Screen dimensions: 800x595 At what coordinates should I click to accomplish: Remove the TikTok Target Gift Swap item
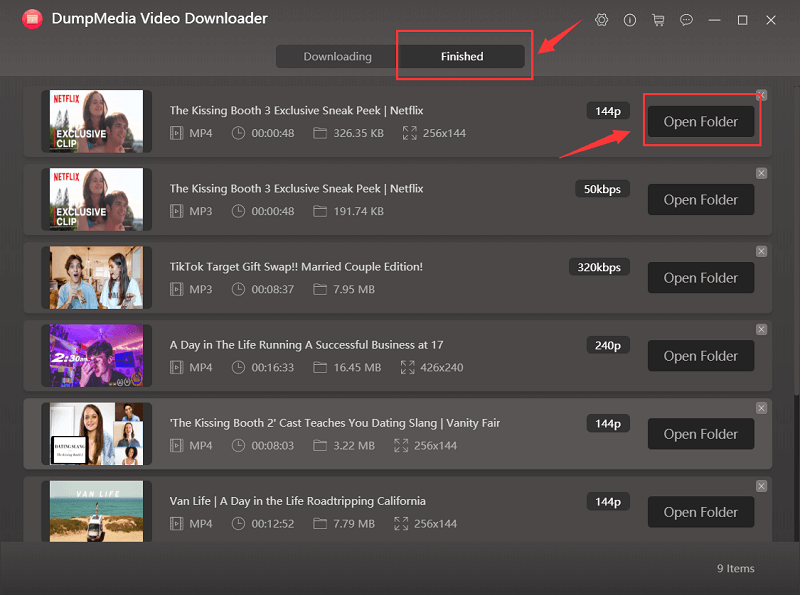pyautogui.click(x=761, y=251)
